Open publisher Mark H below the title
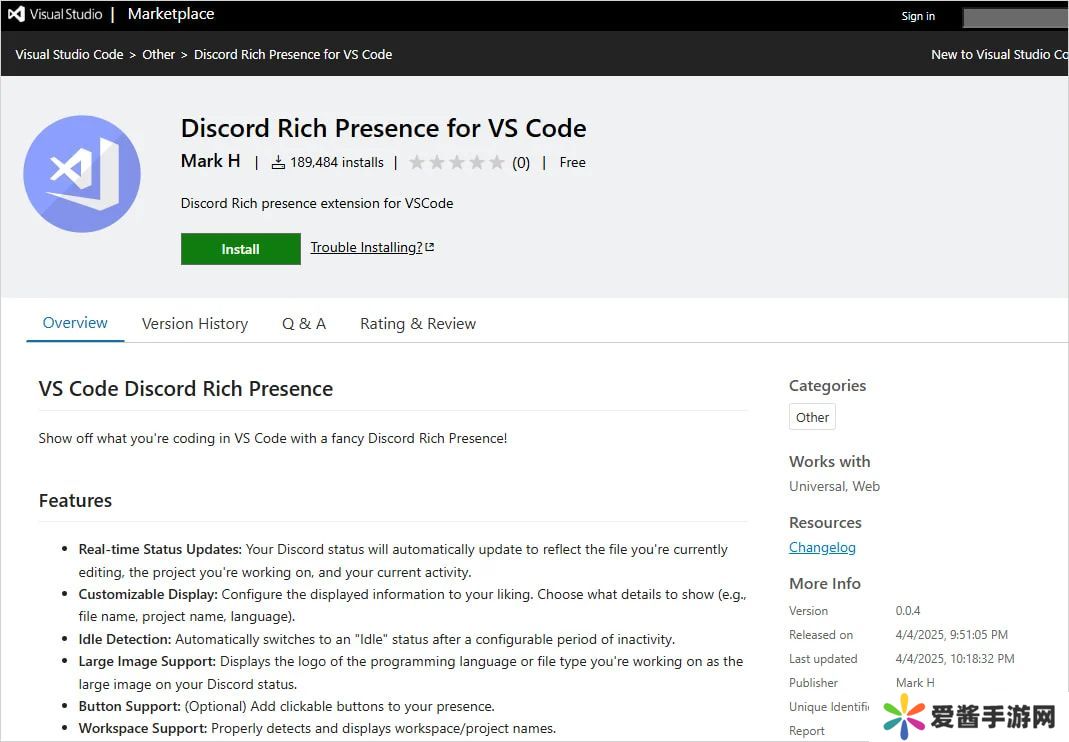Viewport: 1069px width, 742px height. coord(210,161)
